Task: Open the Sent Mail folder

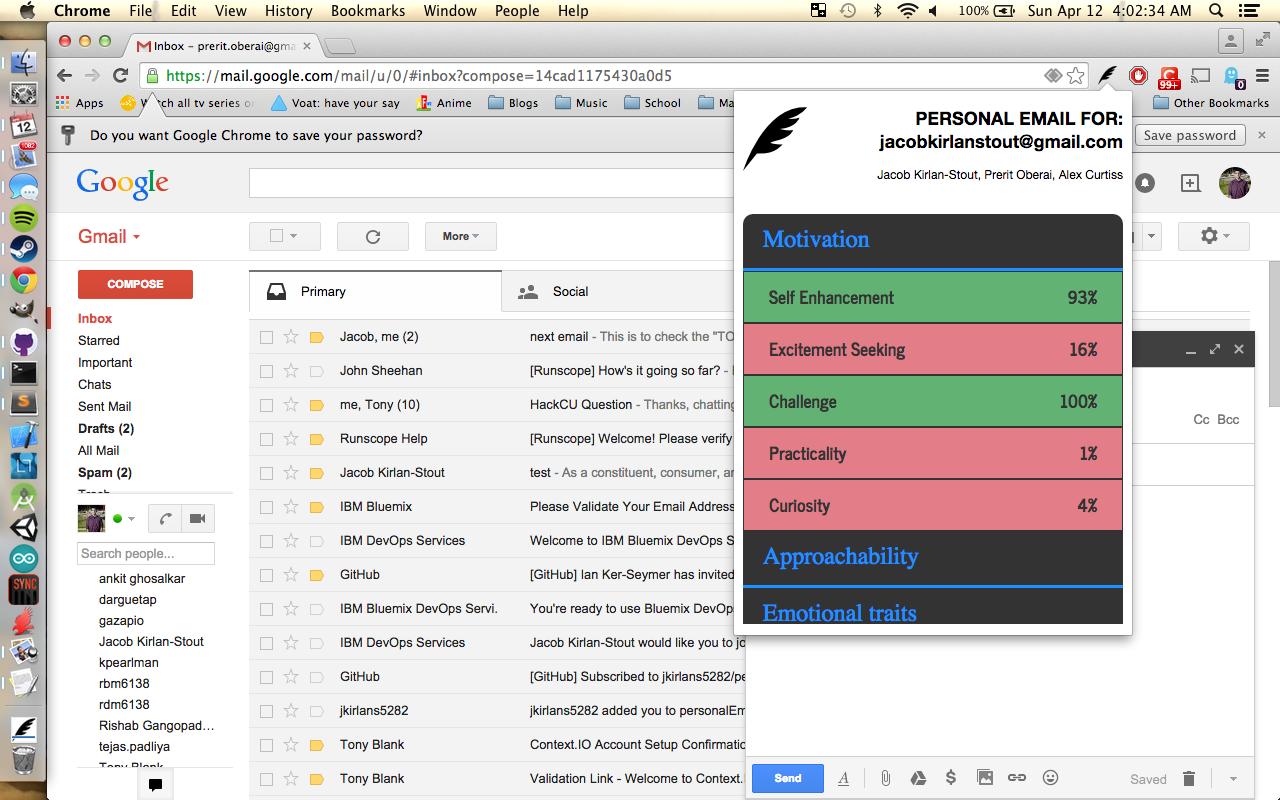Action: coord(105,406)
